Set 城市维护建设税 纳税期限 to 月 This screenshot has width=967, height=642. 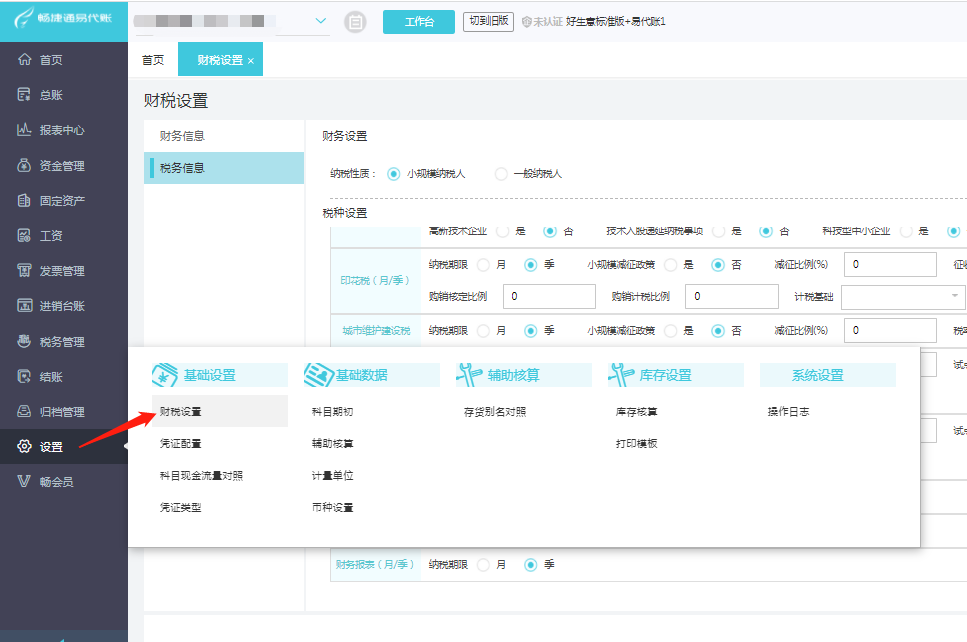484,331
